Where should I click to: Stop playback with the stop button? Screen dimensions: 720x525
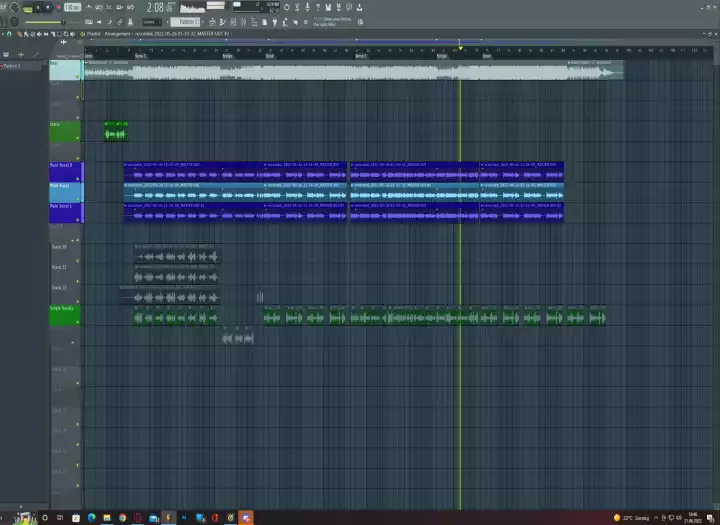click(48, 8)
